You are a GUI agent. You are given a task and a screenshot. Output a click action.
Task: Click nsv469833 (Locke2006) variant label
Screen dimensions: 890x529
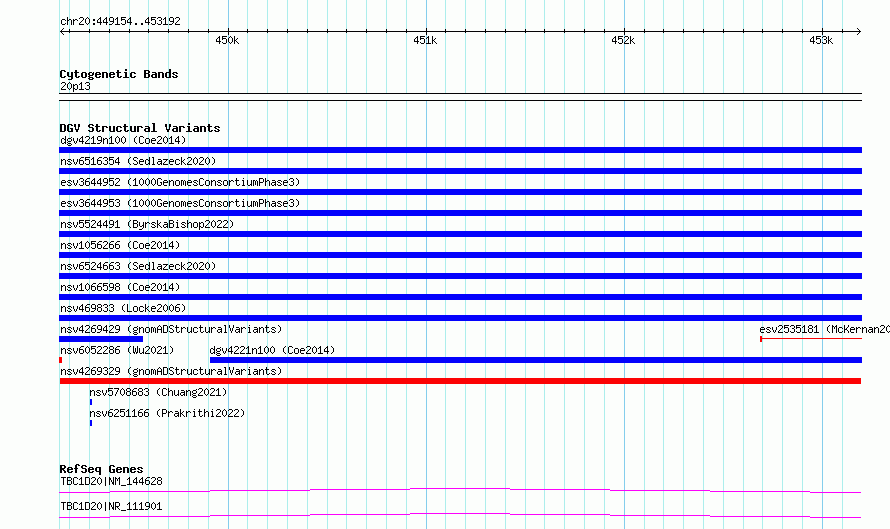point(123,308)
